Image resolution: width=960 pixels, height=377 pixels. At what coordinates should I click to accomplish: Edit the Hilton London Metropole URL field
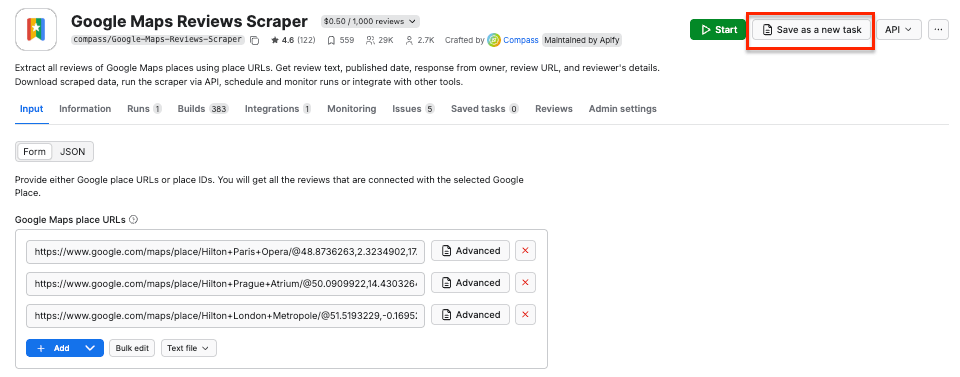pos(225,315)
